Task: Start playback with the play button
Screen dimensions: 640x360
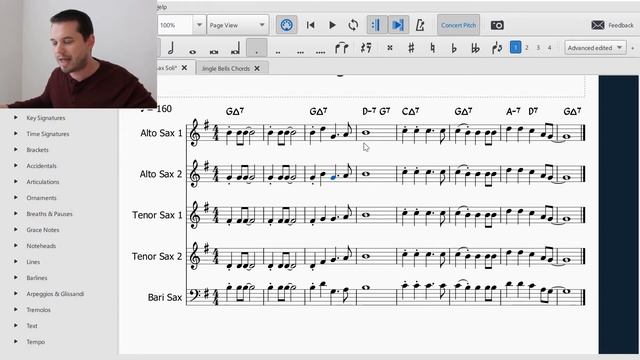Action: pyautogui.click(x=332, y=25)
